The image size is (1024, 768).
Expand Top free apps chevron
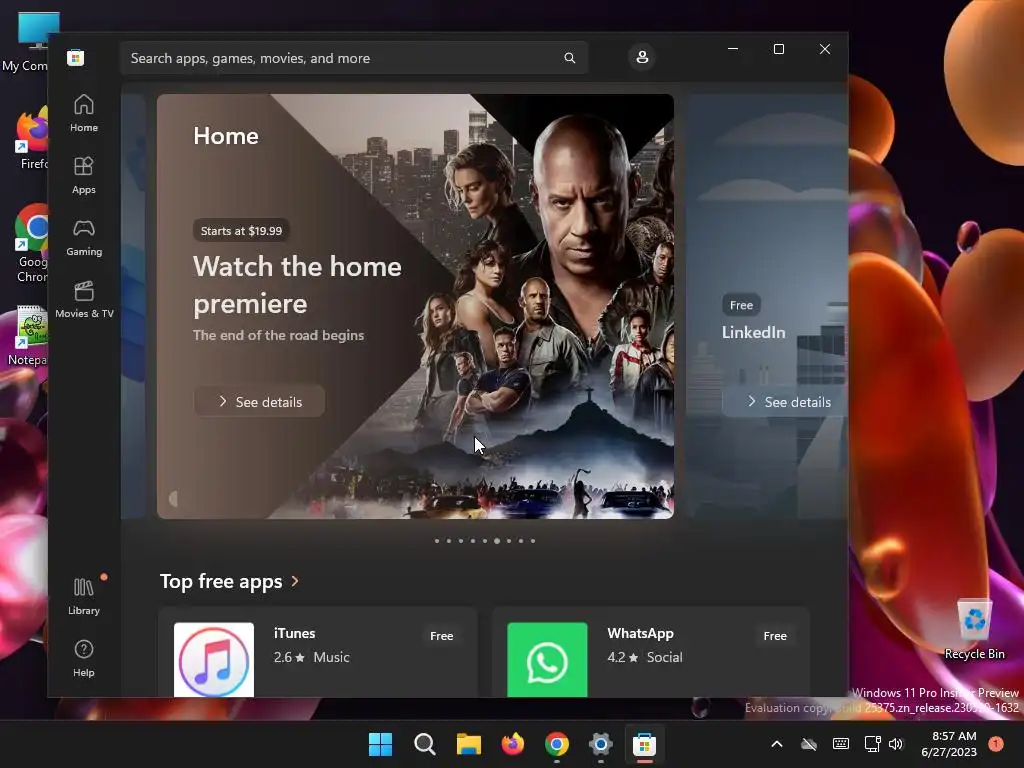point(295,581)
